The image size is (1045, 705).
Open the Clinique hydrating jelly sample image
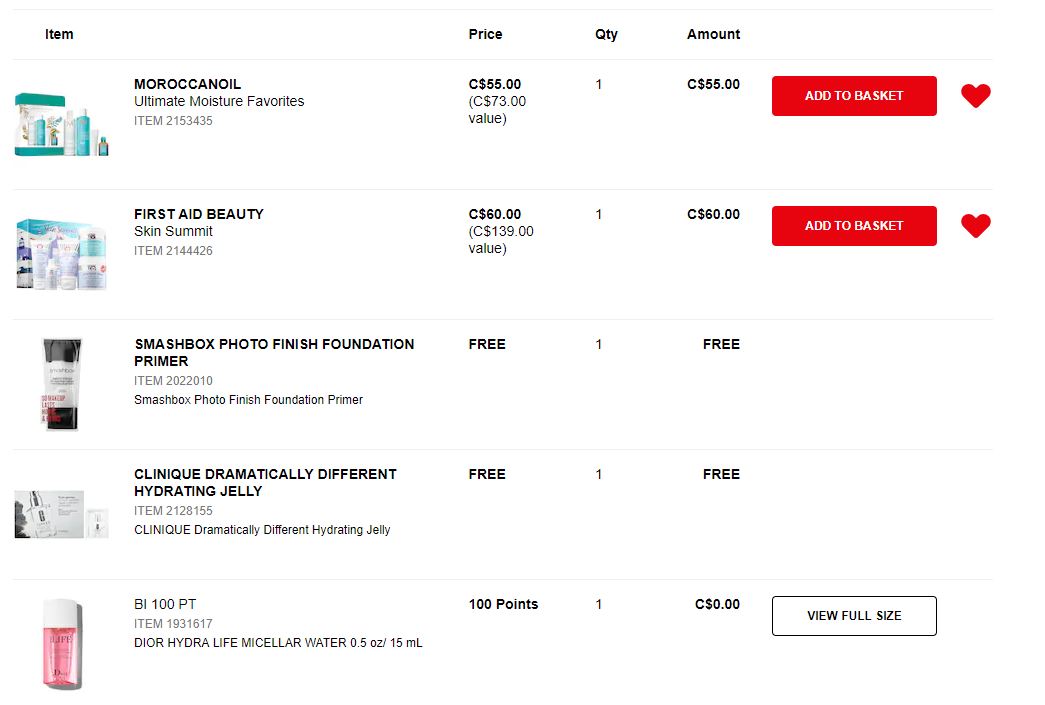(61, 514)
